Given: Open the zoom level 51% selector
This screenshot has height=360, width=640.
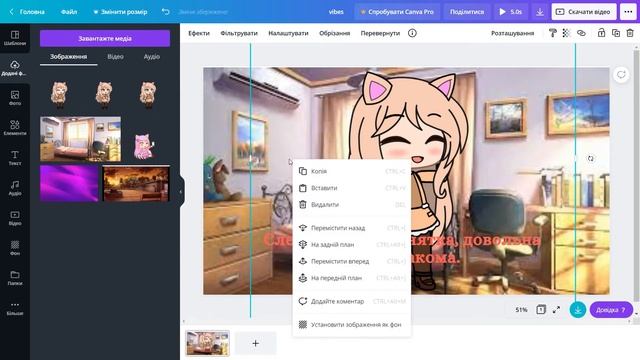Looking at the screenshot, I should point(521,310).
